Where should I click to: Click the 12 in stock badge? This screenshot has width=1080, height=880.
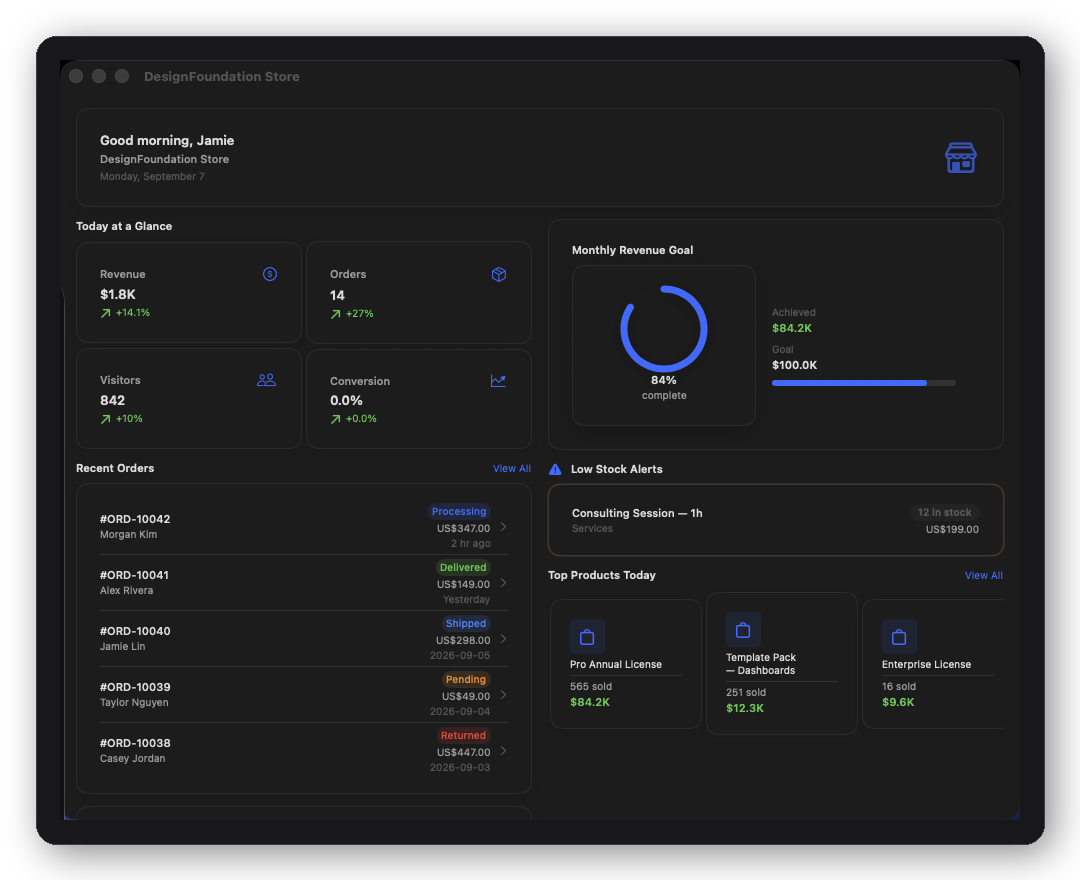coord(944,512)
